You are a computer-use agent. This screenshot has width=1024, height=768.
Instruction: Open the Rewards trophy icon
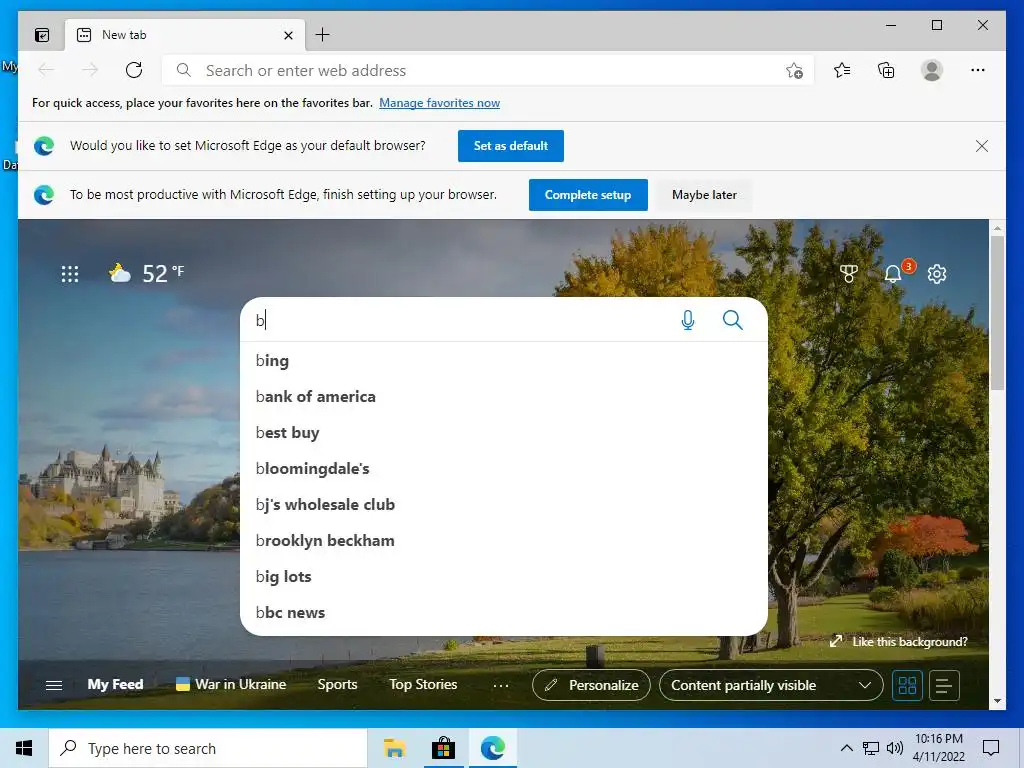pyautogui.click(x=848, y=274)
